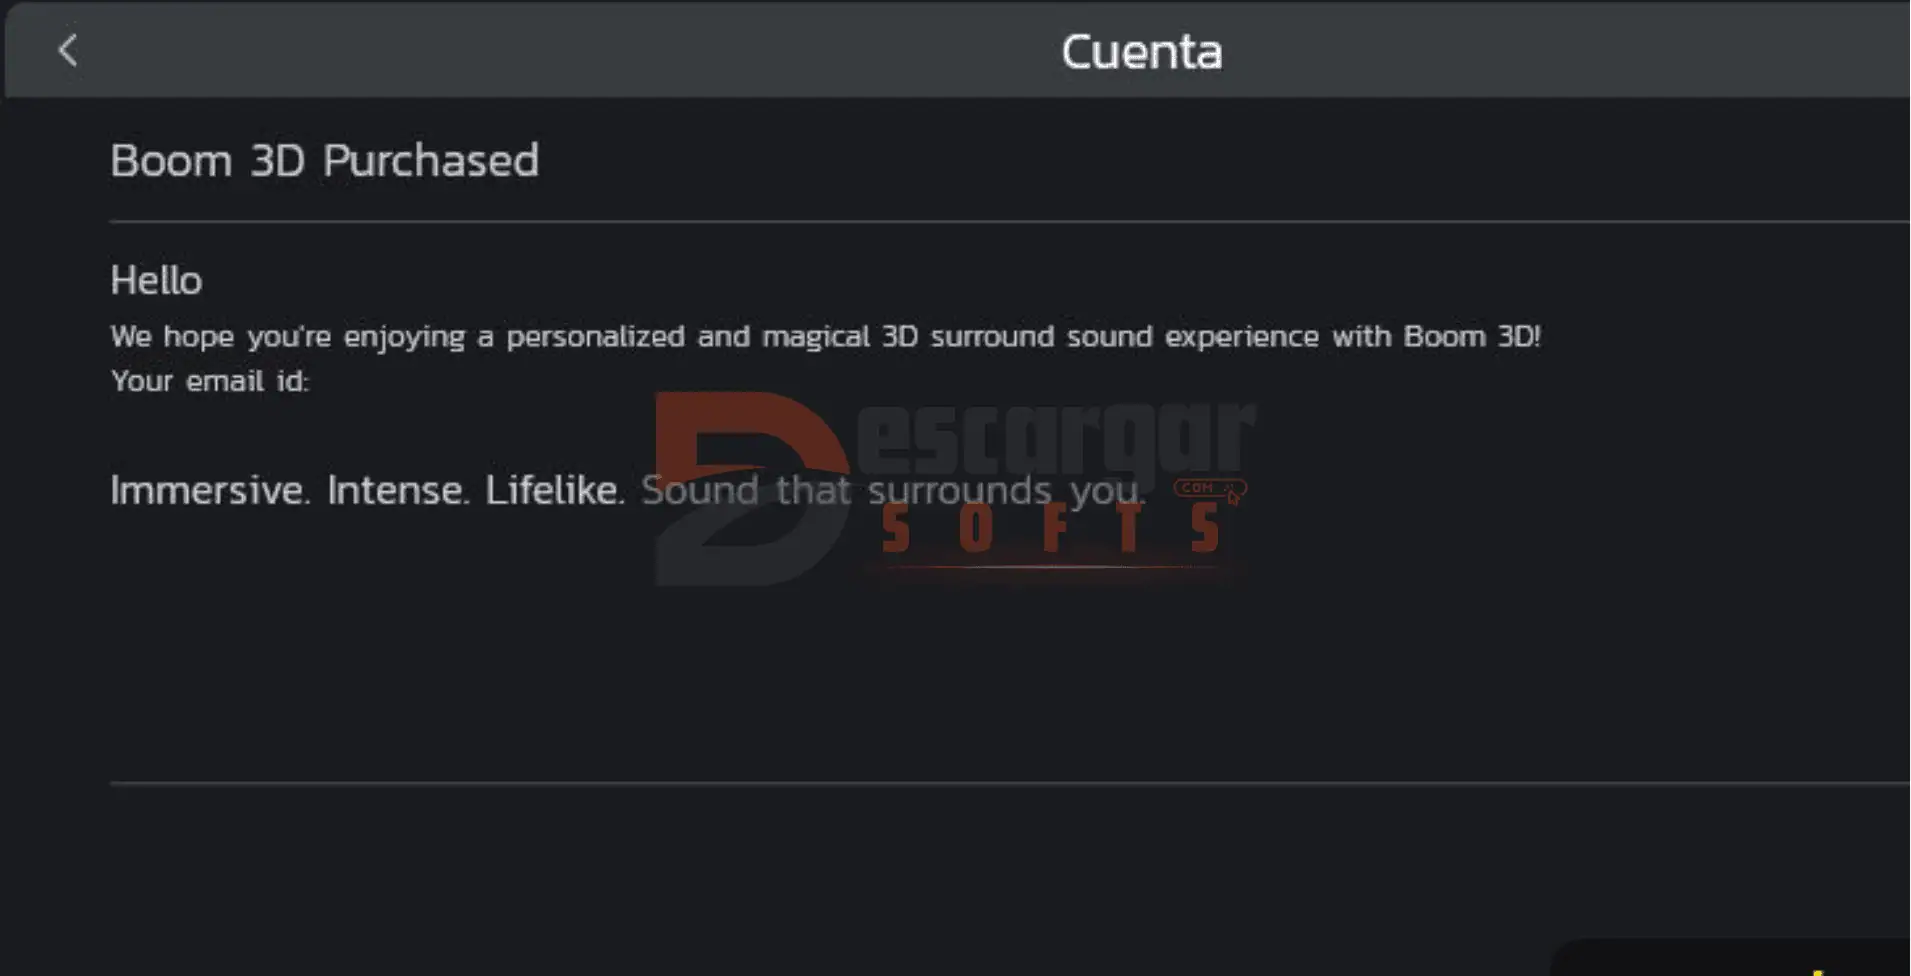Click 'Boom 3D!' at the sentence end

[1472, 336]
